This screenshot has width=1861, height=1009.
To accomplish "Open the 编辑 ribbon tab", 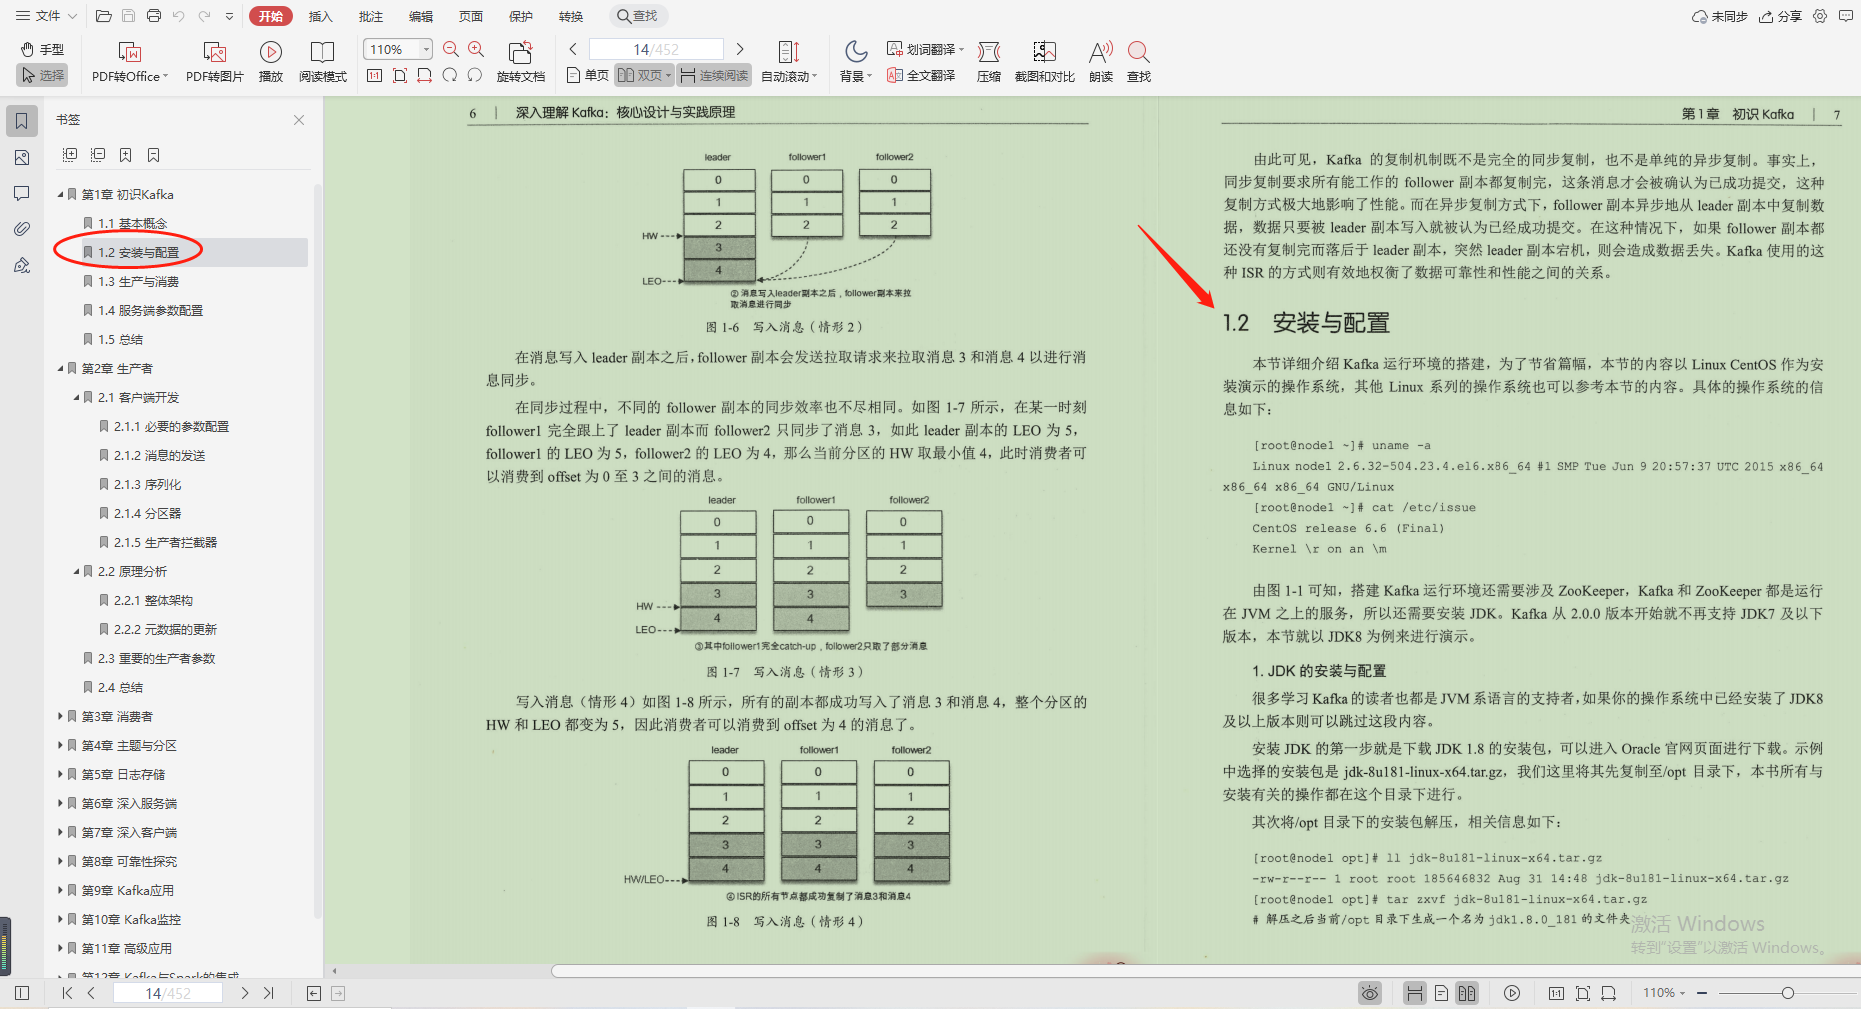I will [x=420, y=16].
